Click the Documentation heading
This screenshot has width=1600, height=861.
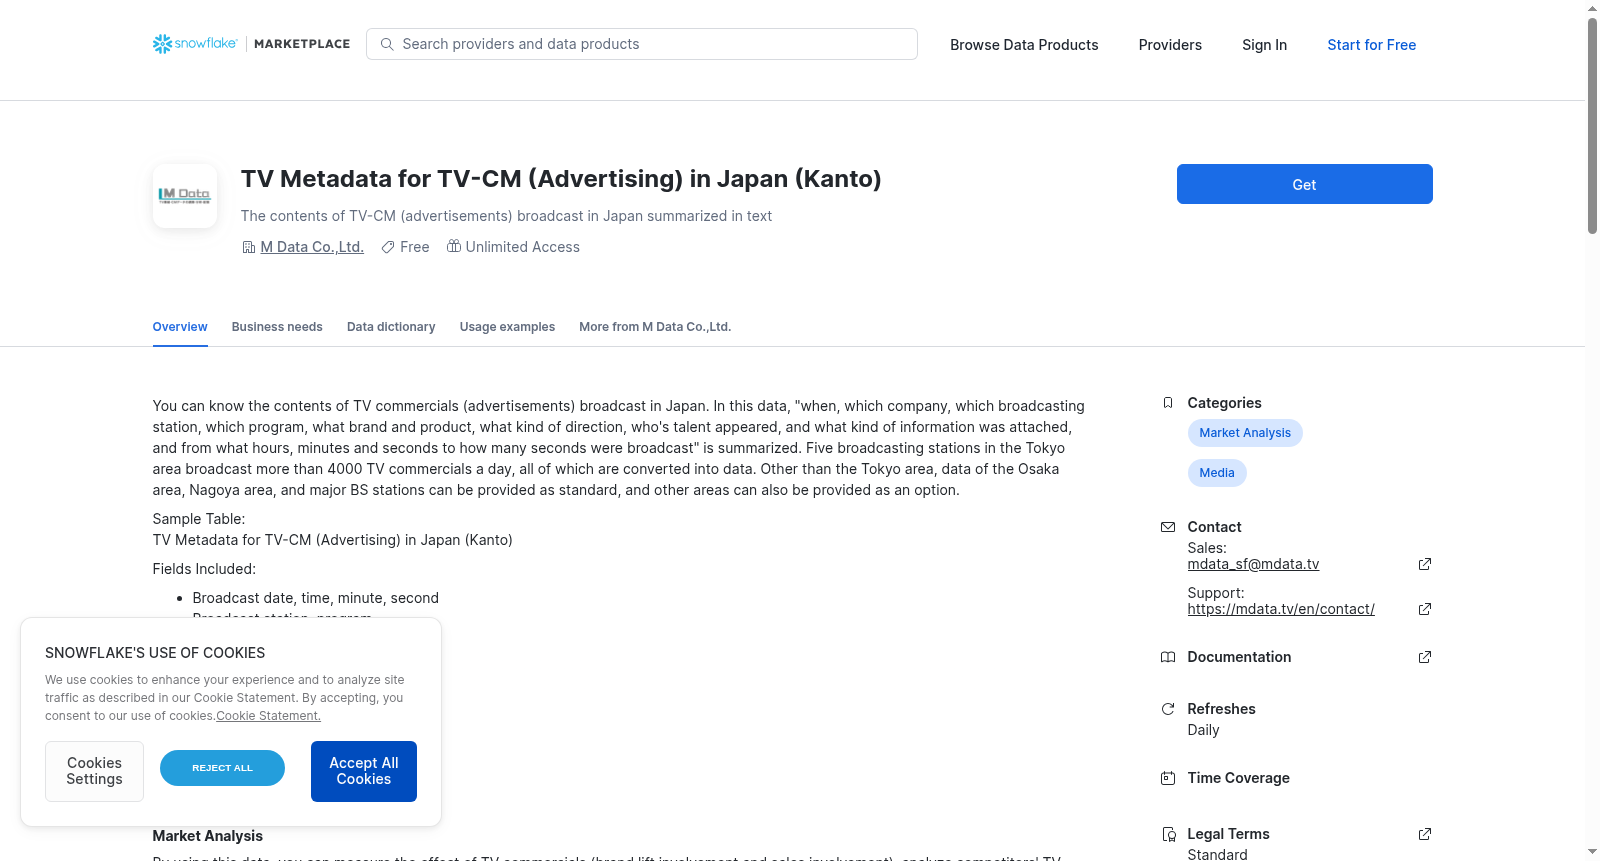pyautogui.click(x=1239, y=657)
